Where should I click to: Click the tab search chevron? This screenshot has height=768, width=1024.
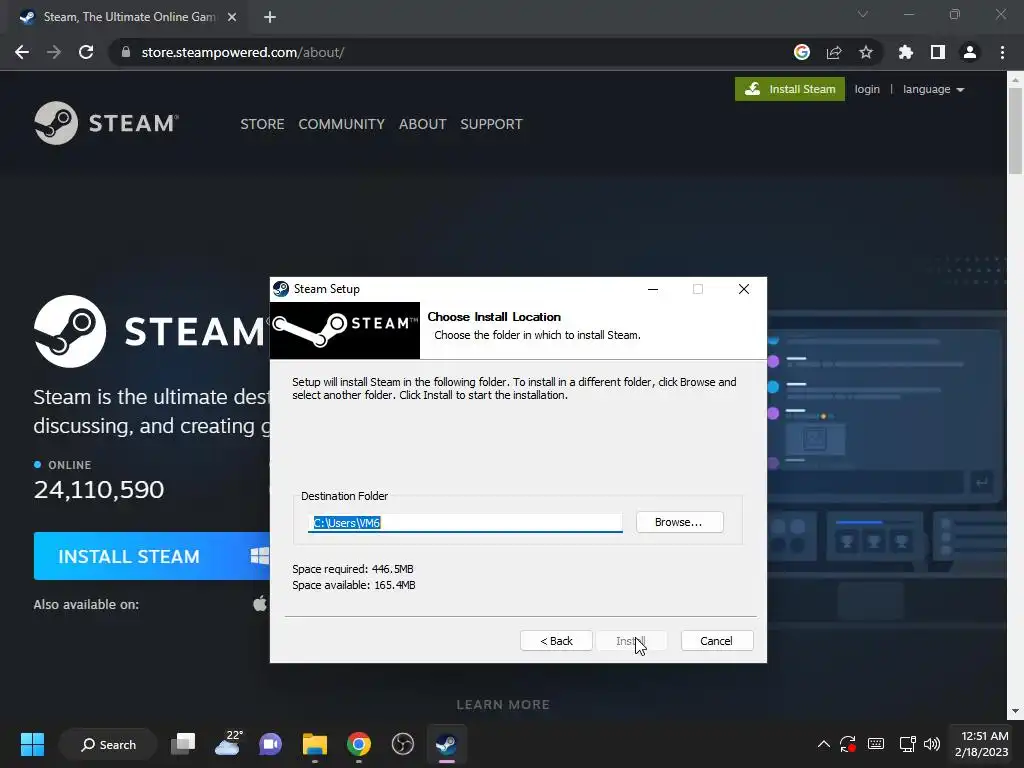pos(863,14)
